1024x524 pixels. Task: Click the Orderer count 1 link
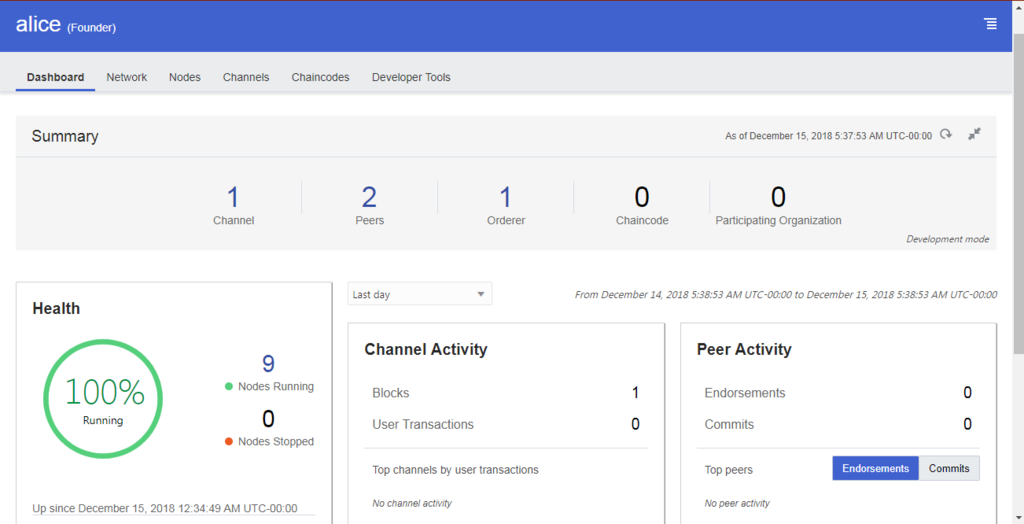click(x=506, y=198)
